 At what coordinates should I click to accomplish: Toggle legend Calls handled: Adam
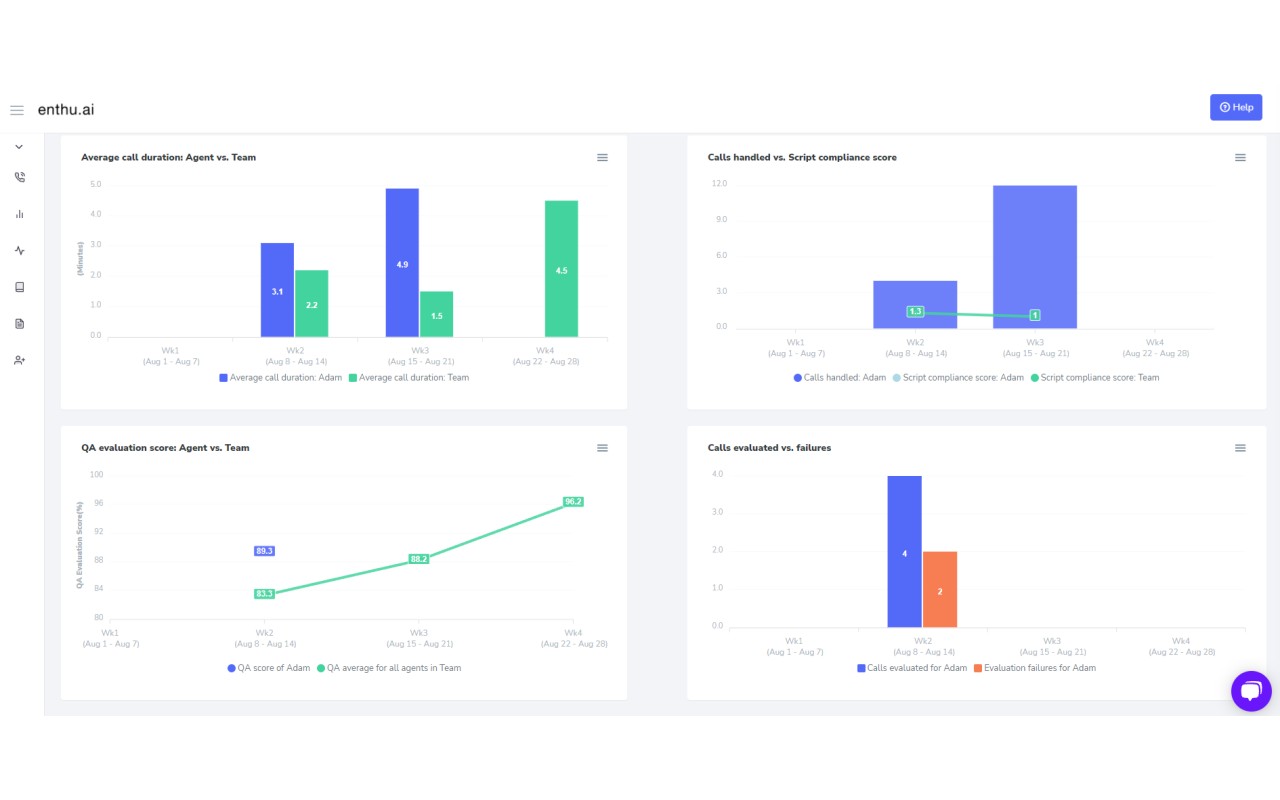[x=839, y=378]
